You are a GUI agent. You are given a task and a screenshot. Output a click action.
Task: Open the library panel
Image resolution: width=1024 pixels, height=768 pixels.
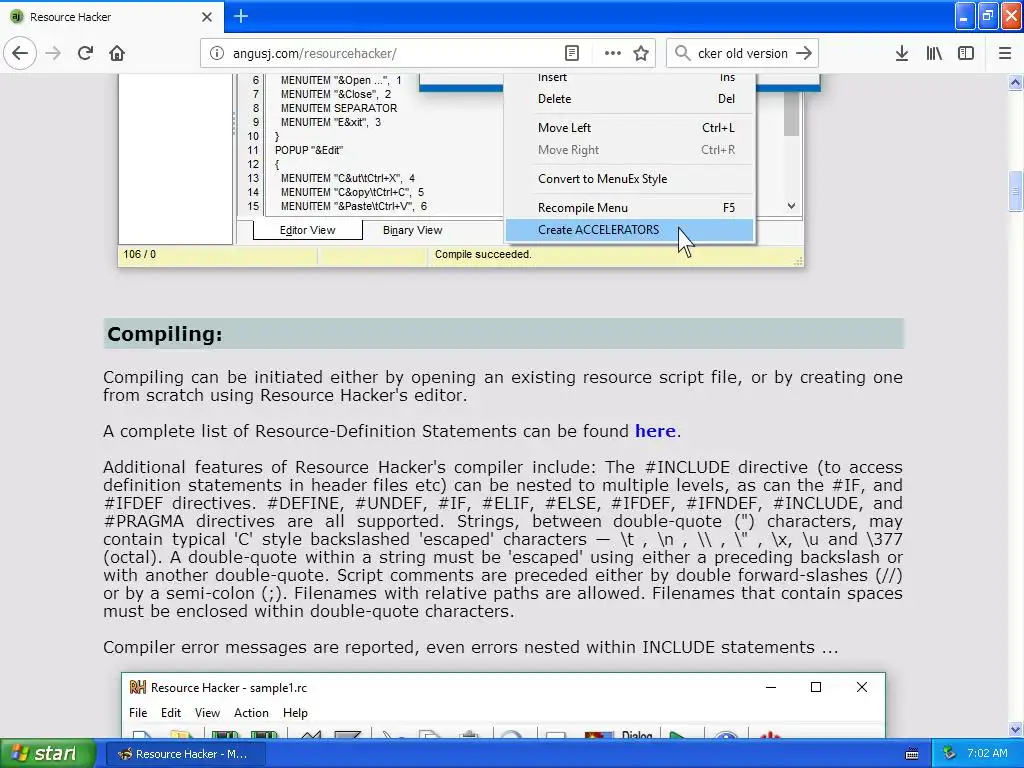pos(934,54)
